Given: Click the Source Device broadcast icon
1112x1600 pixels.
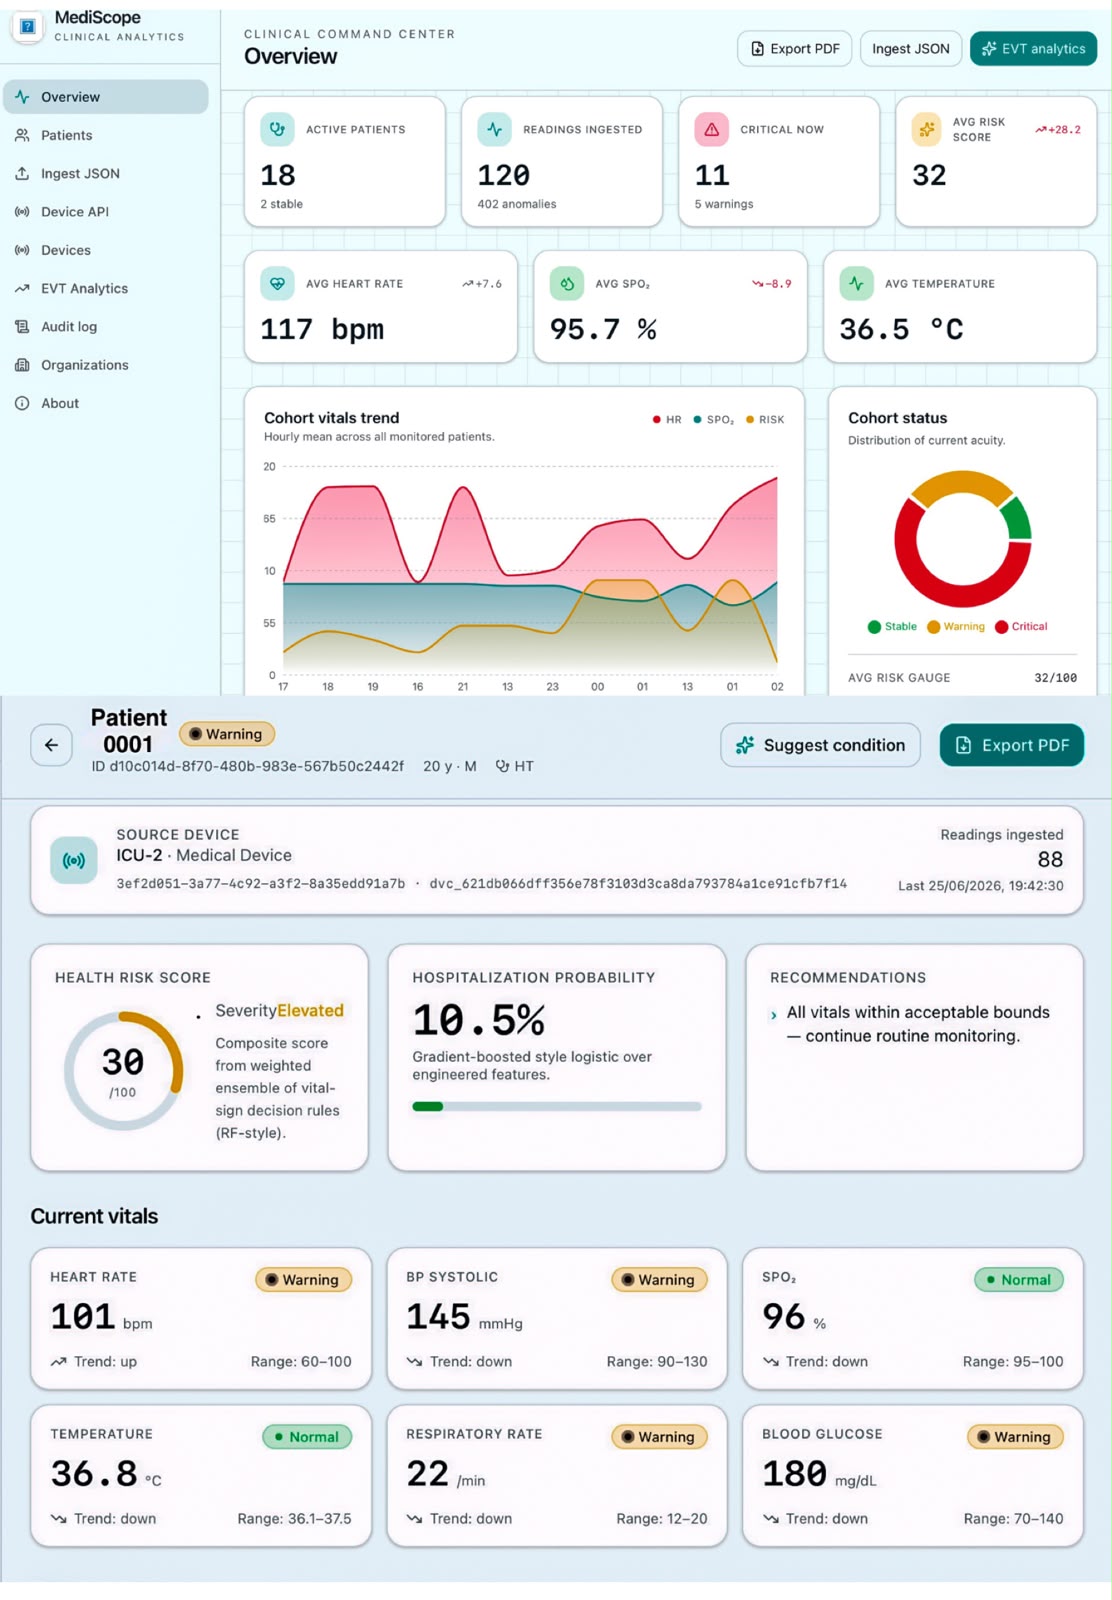Looking at the screenshot, I should click(74, 860).
